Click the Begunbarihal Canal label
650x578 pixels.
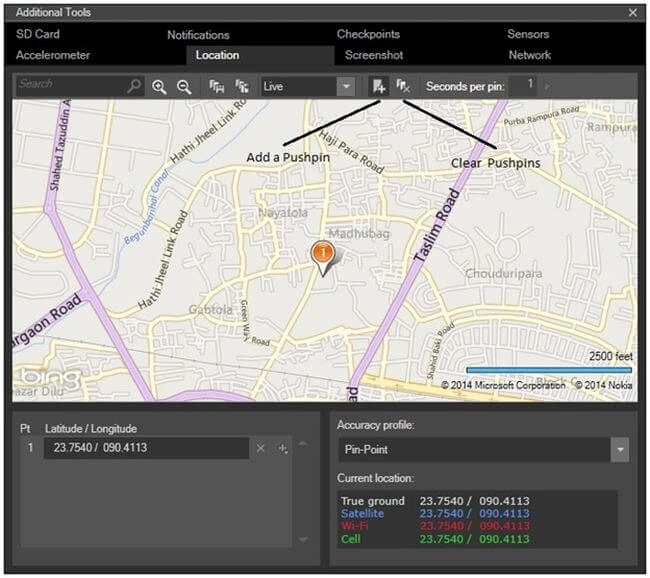click(146, 206)
